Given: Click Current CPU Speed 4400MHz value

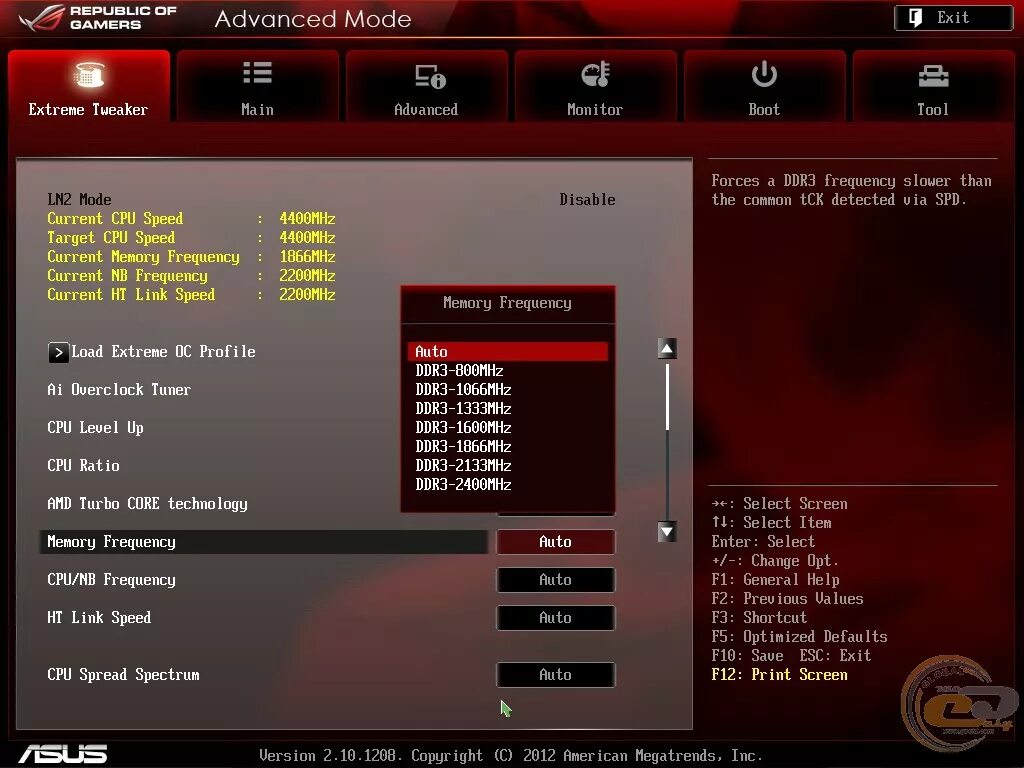Looking at the screenshot, I should click(307, 218).
